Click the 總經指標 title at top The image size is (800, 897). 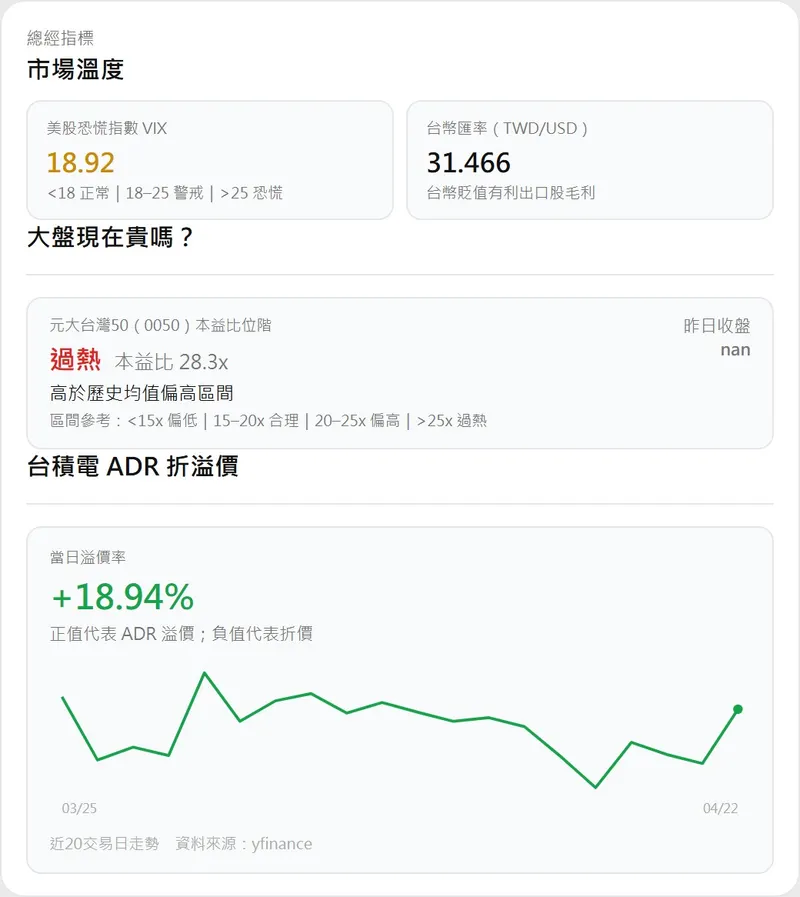[x=61, y=38]
